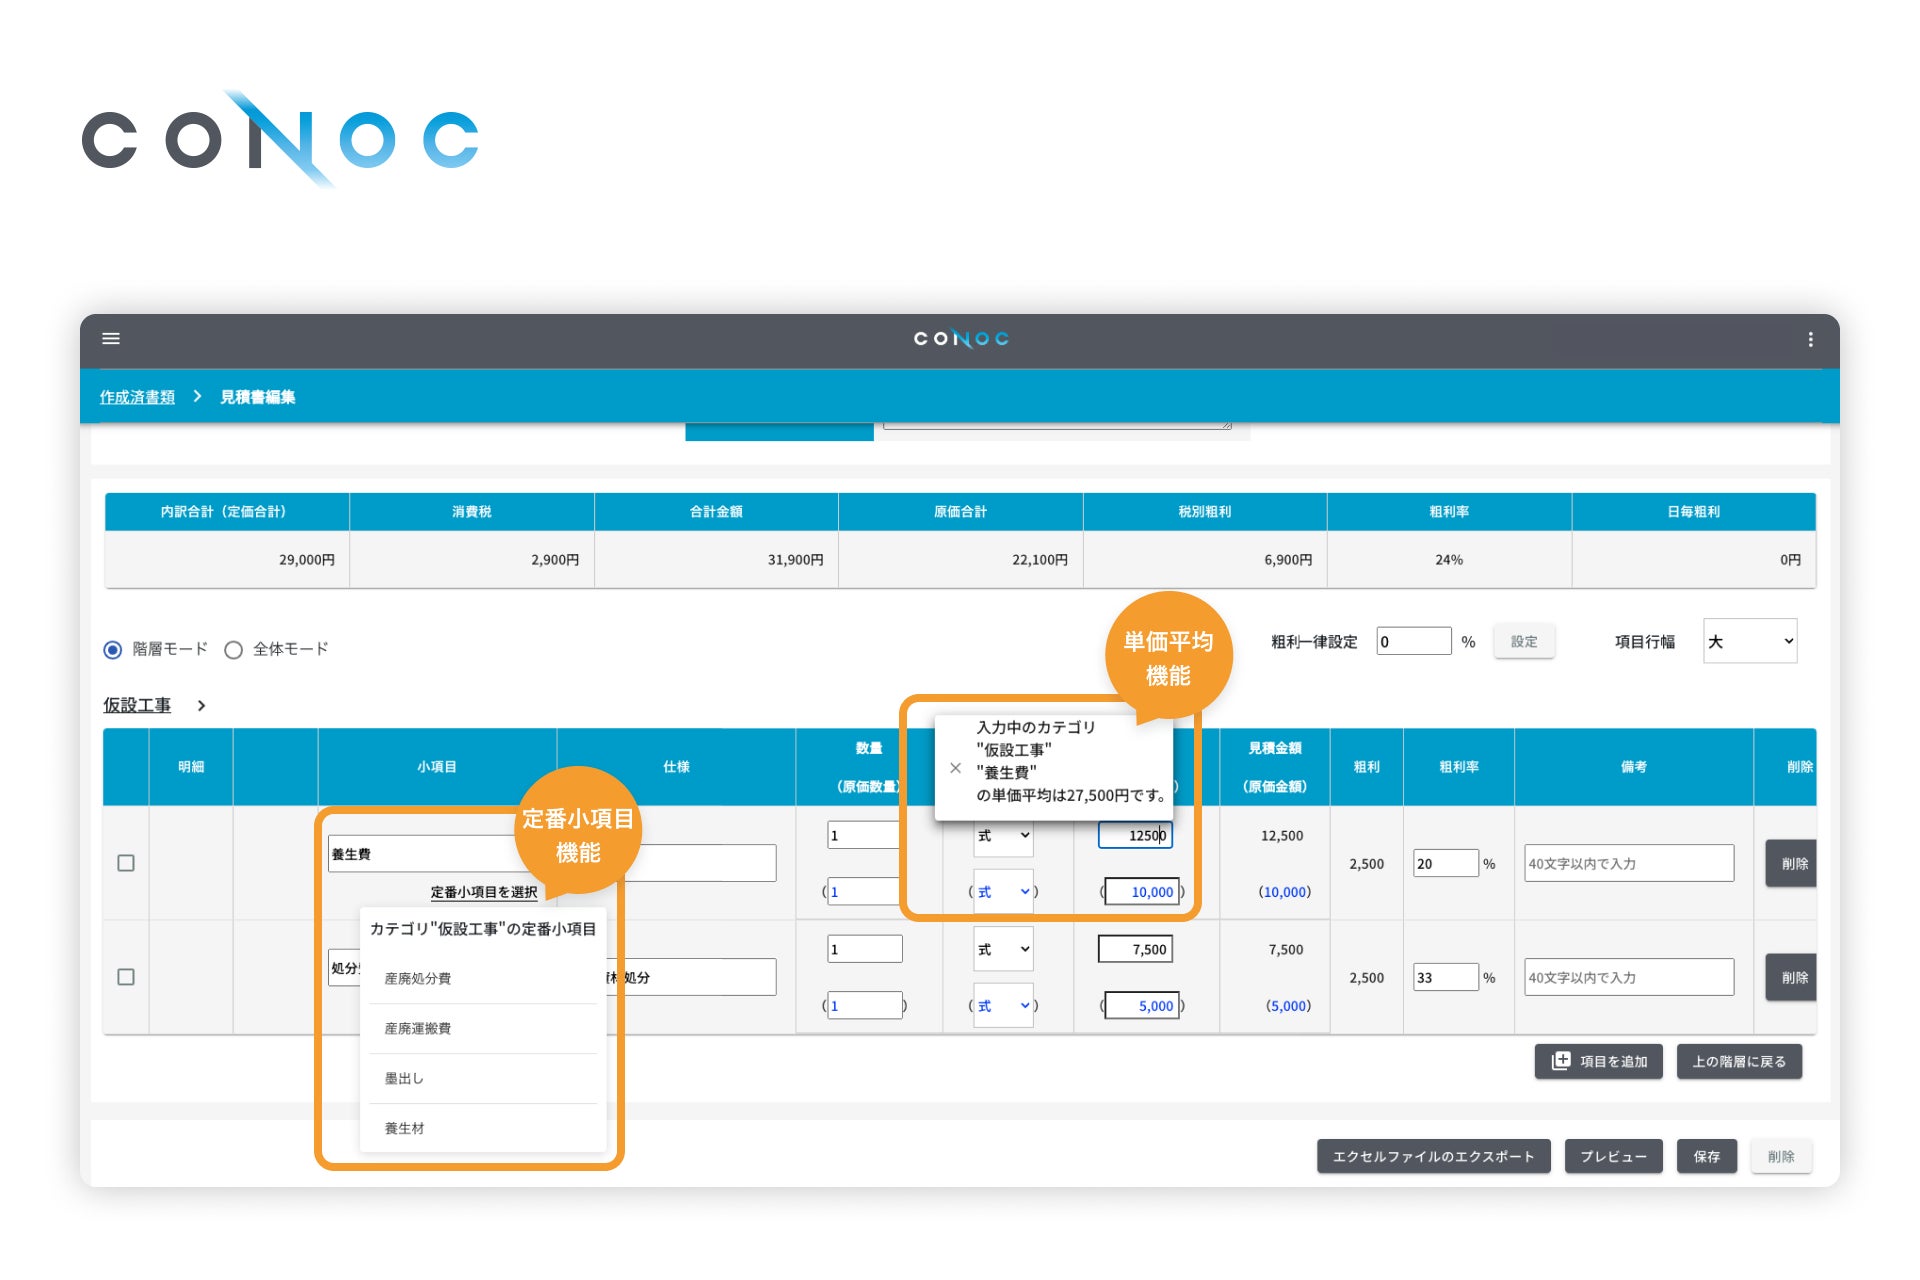Click 作成済書類 breadcrumb link
The width and height of the screenshot is (1920, 1280).
[x=137, y=398]
